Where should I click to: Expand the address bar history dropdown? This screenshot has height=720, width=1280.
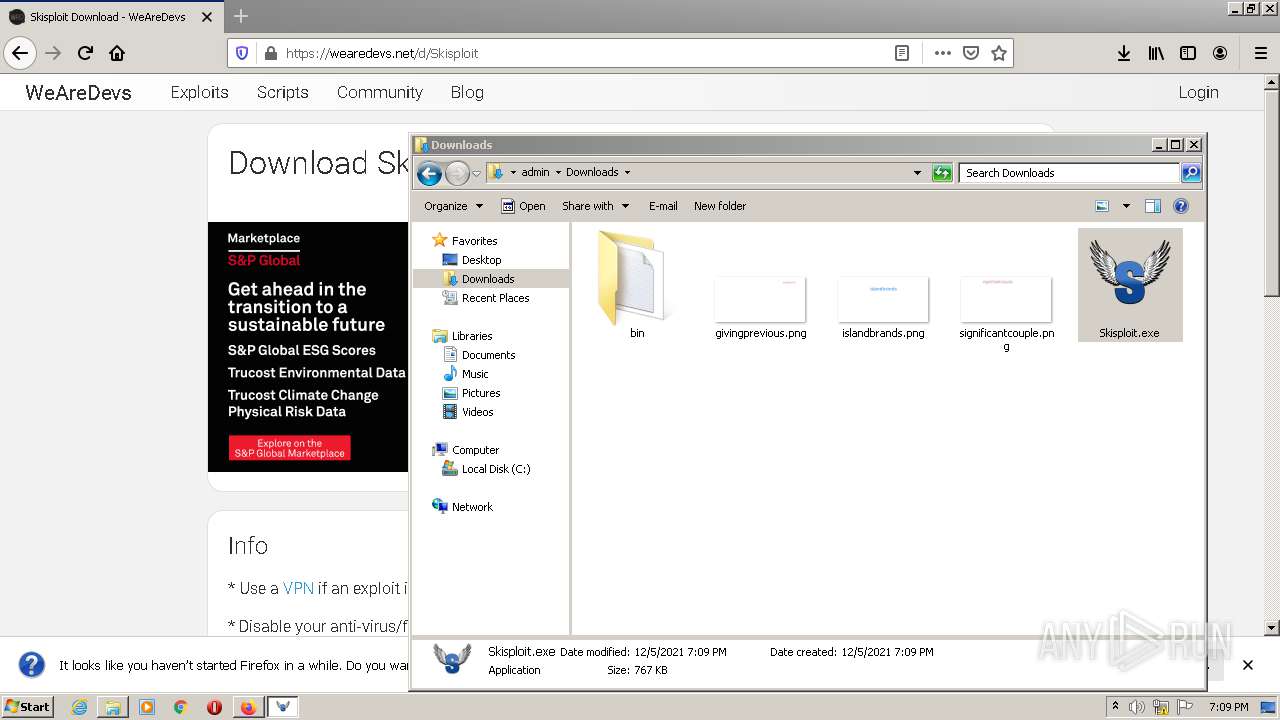(x=917, y=172)
